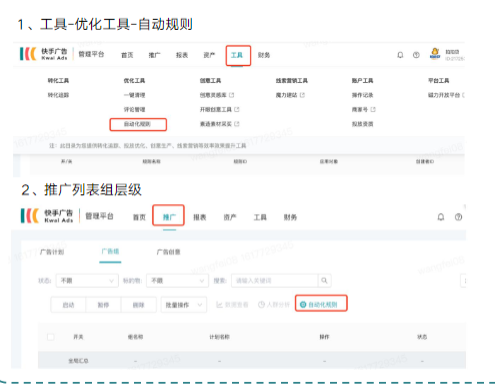Screen dimensions: 495x387
Task: Open 商家号 link
Action: pyautogui.click(x=360, y=109)
